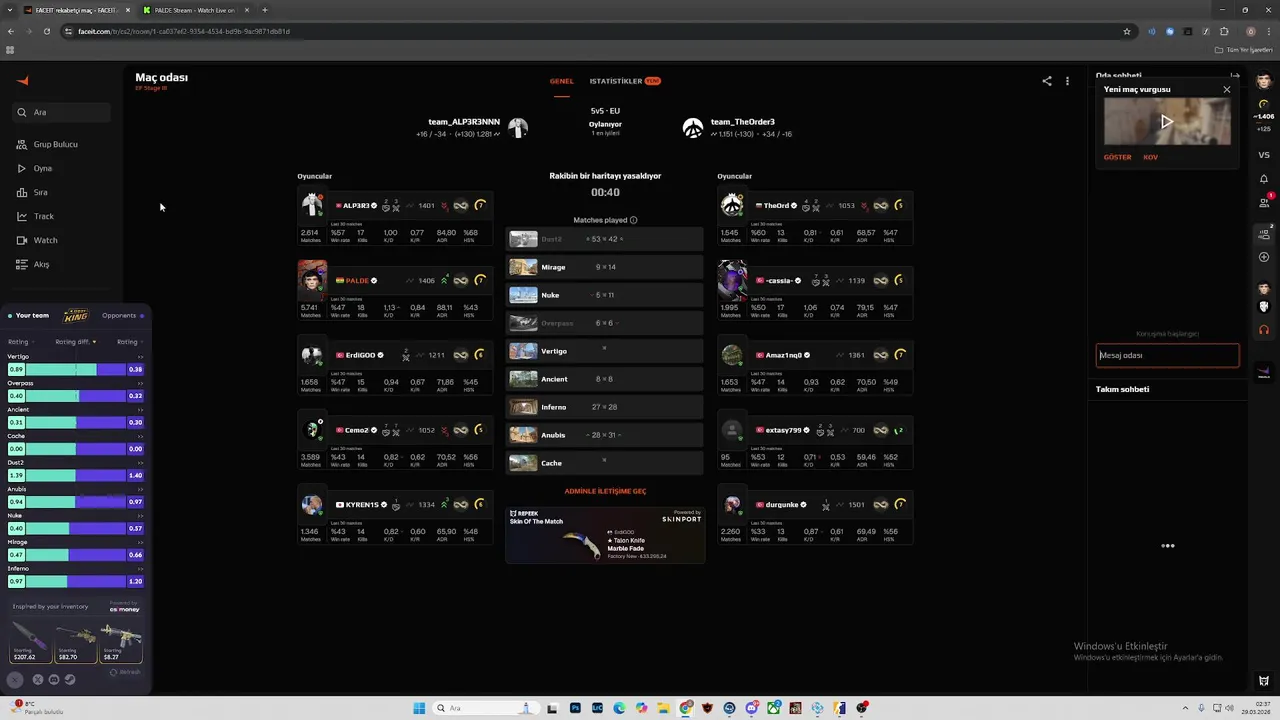Image resolution: width=1280 pixels, height=720 pixels.
Task: Select the Your team toggle in overlay
Action: [x=29, y=316]
